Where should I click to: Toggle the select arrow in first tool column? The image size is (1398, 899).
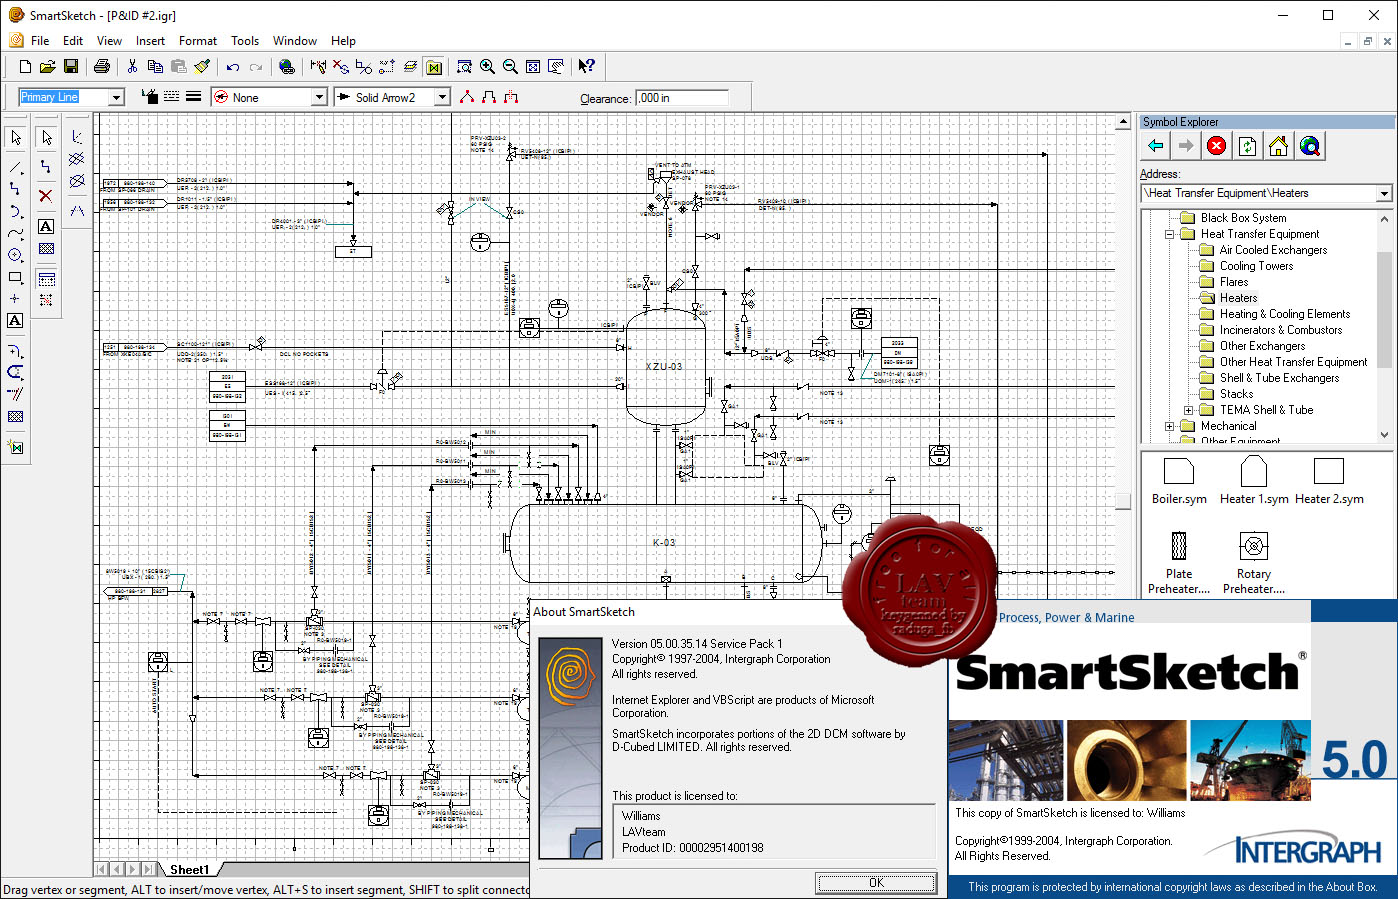pos(15,137)
